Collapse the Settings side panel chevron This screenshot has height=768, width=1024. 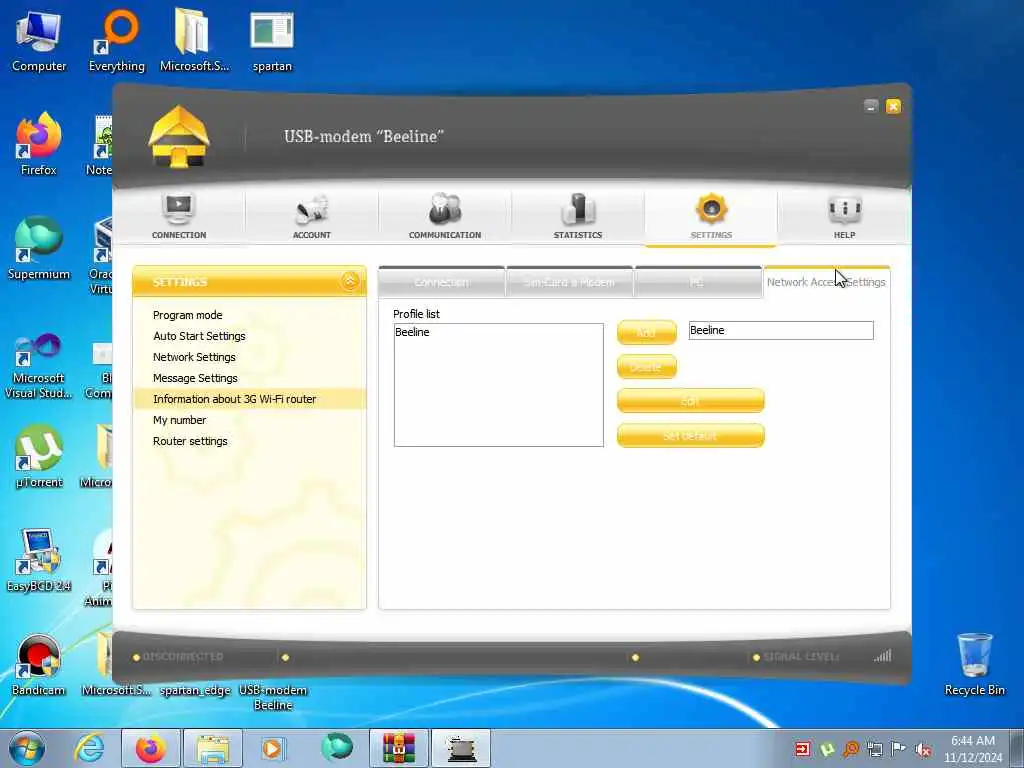point(350,281)
